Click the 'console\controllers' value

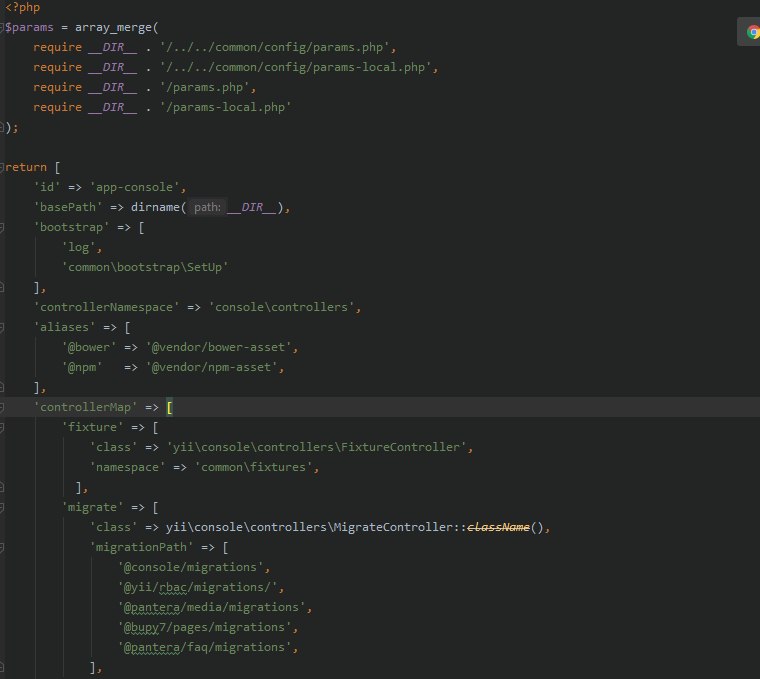tap(282, 307)
